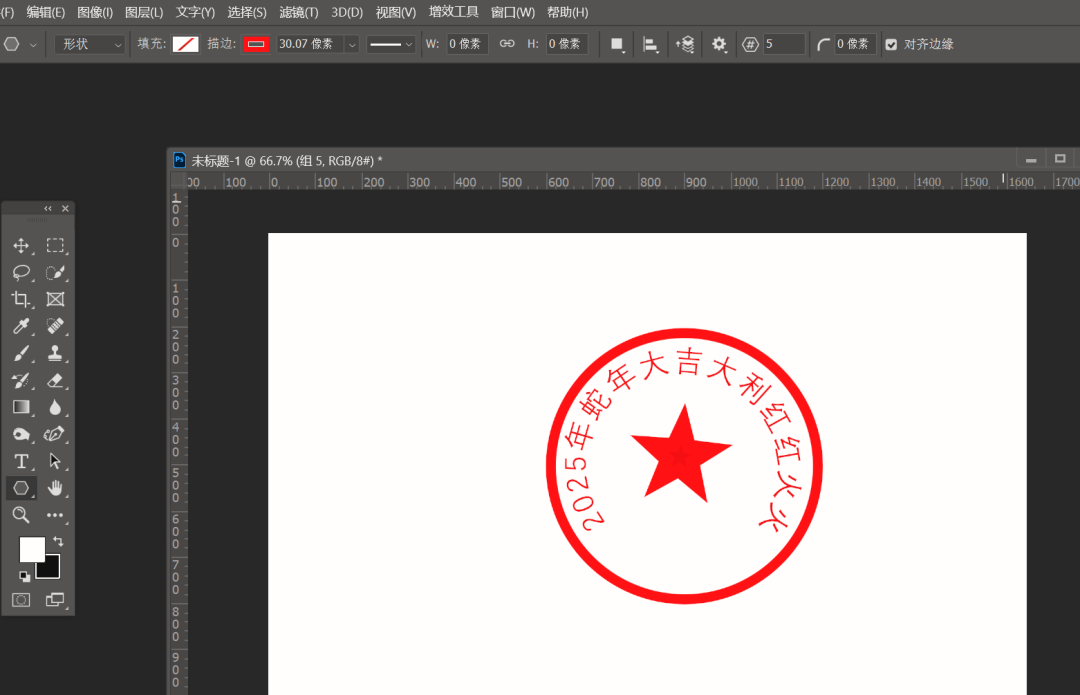Close the tools panel
1080x695 pixels.
(65, 209)
